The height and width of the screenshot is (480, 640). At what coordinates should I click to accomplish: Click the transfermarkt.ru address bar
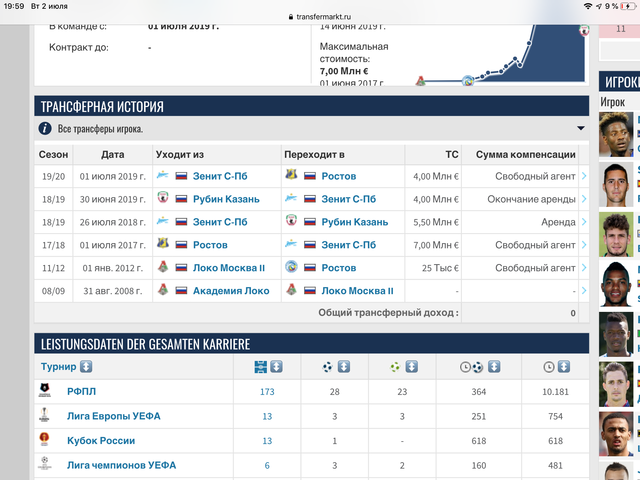(320, 17)
